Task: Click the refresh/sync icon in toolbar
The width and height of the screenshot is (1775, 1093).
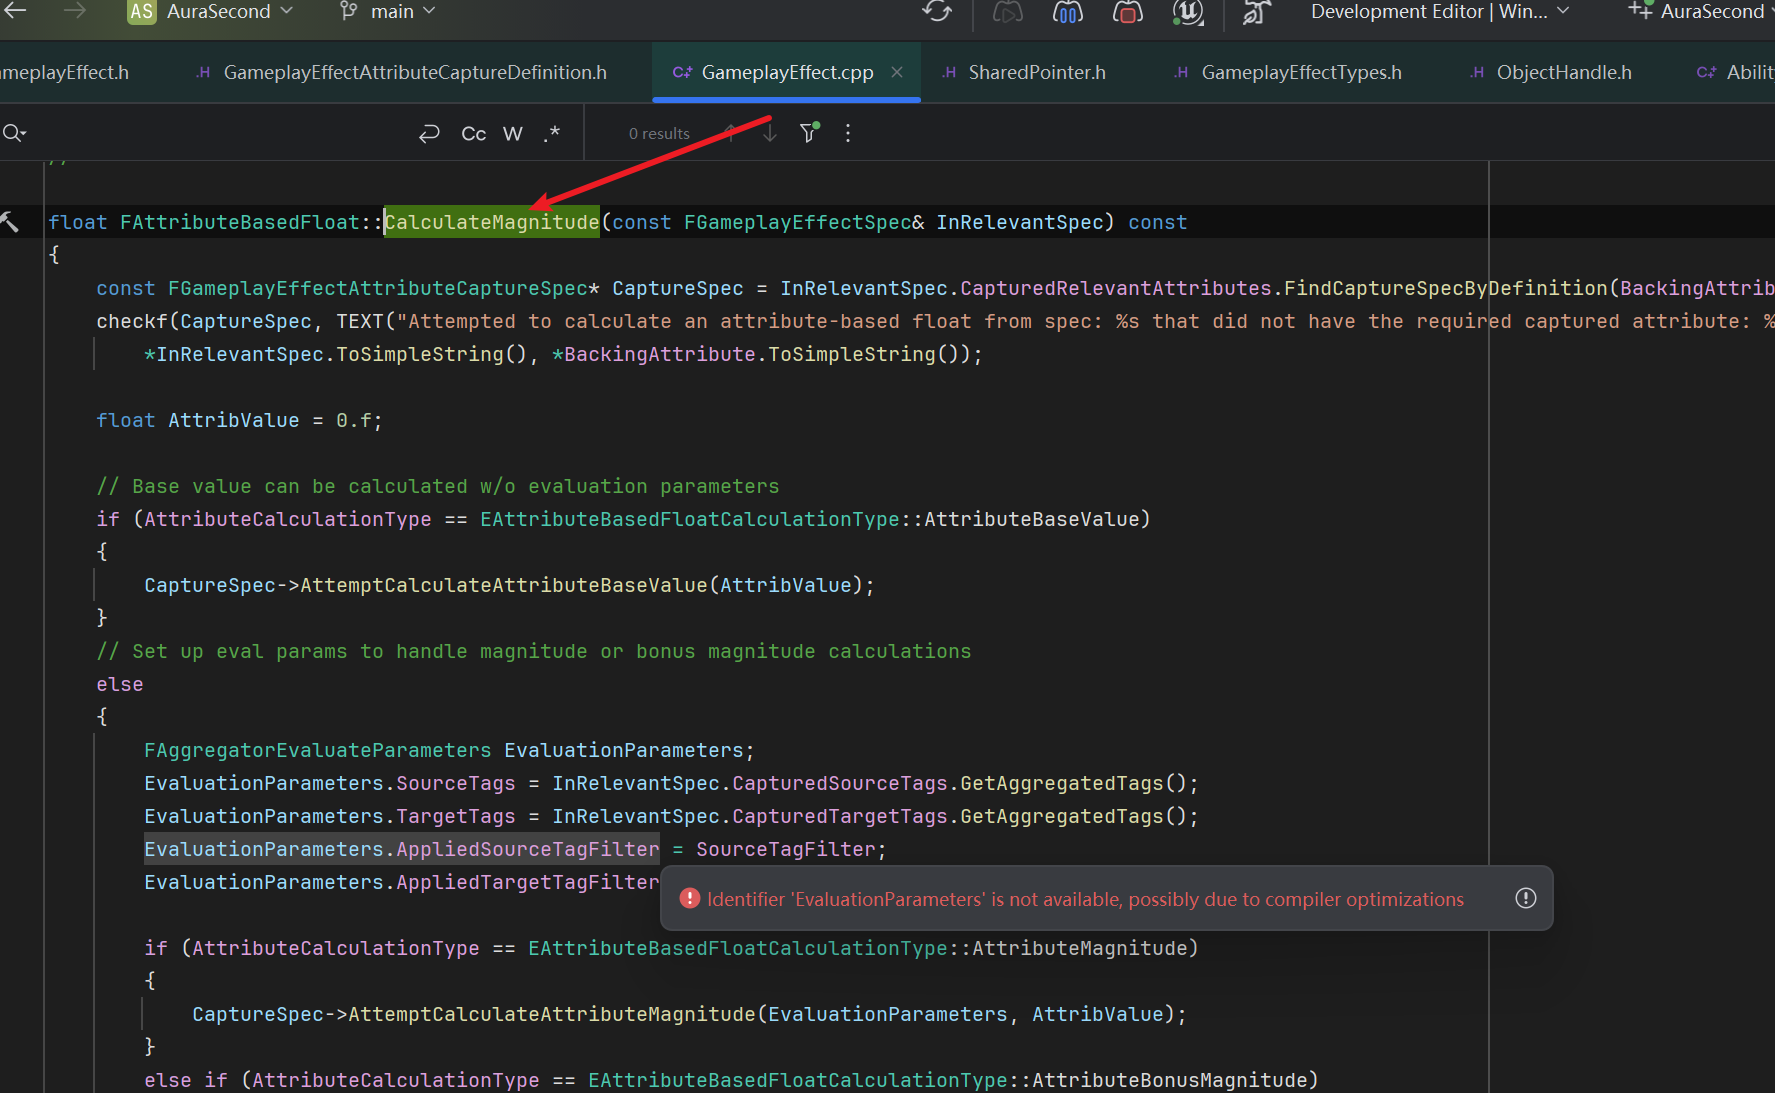Action: point(937,12)
